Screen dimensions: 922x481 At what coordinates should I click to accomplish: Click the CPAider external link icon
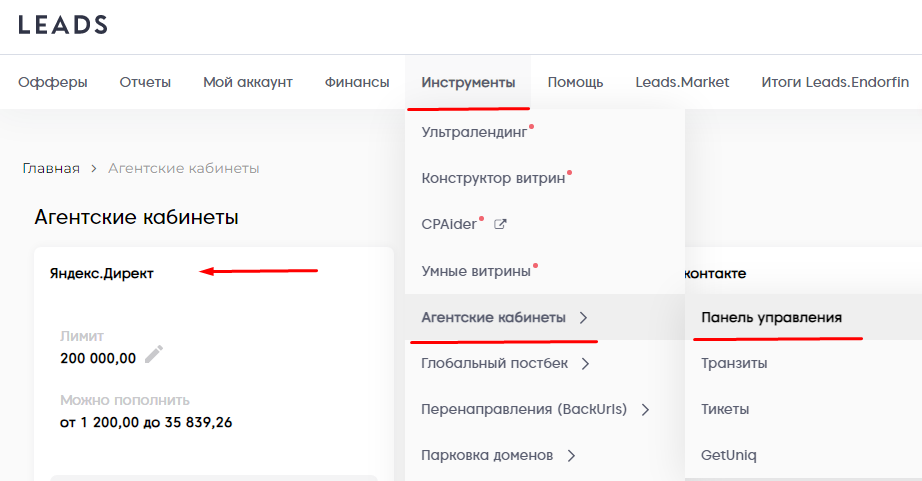[501, 224]
